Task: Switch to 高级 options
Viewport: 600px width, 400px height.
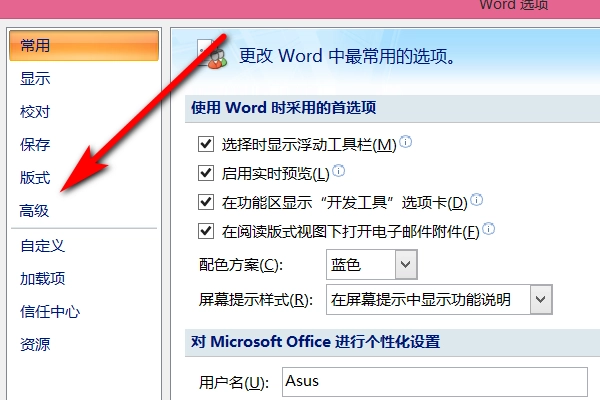Action: click(x=34, y=211)
